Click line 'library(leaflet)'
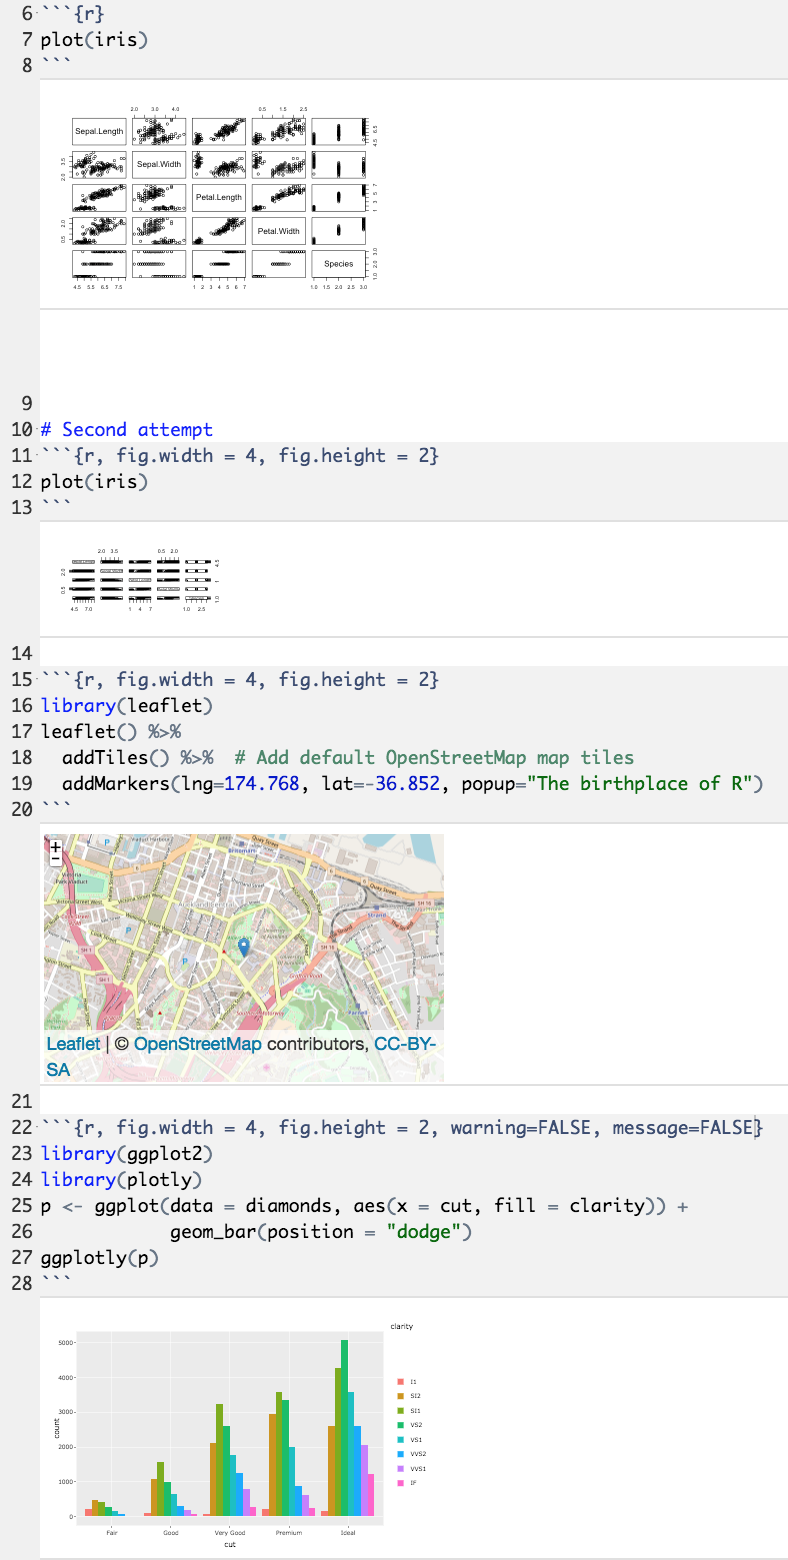This screenshot has height=1560, width=788. click(127, 706)
